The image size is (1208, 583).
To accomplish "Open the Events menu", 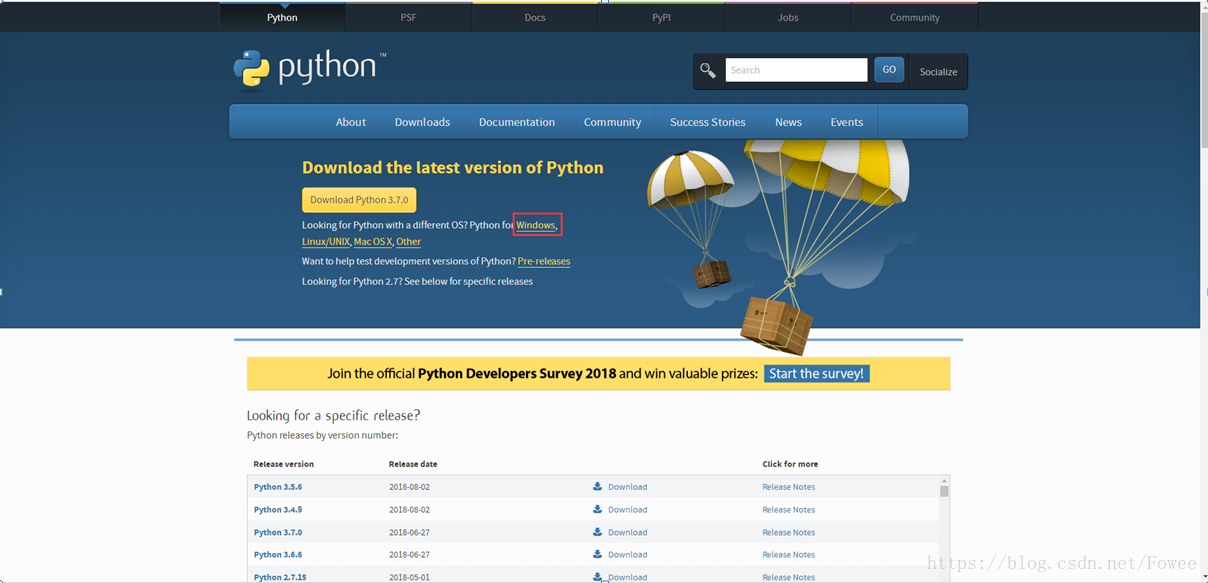I will 846,122.
